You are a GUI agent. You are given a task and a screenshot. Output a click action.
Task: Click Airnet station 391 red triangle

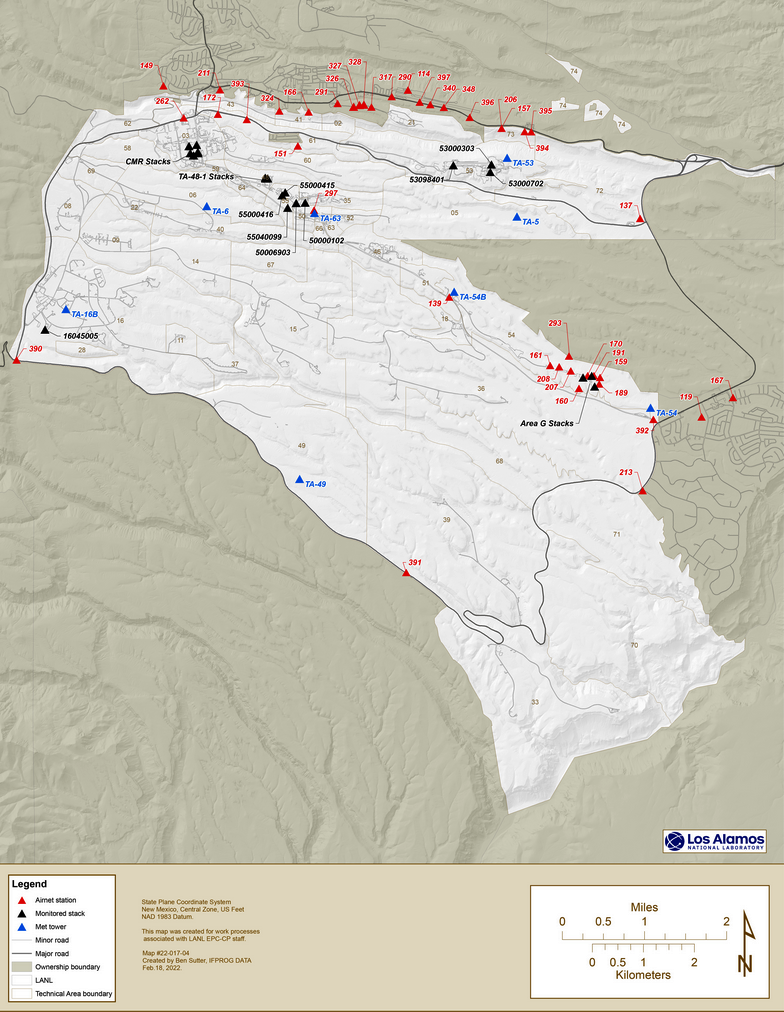(405, 574)
